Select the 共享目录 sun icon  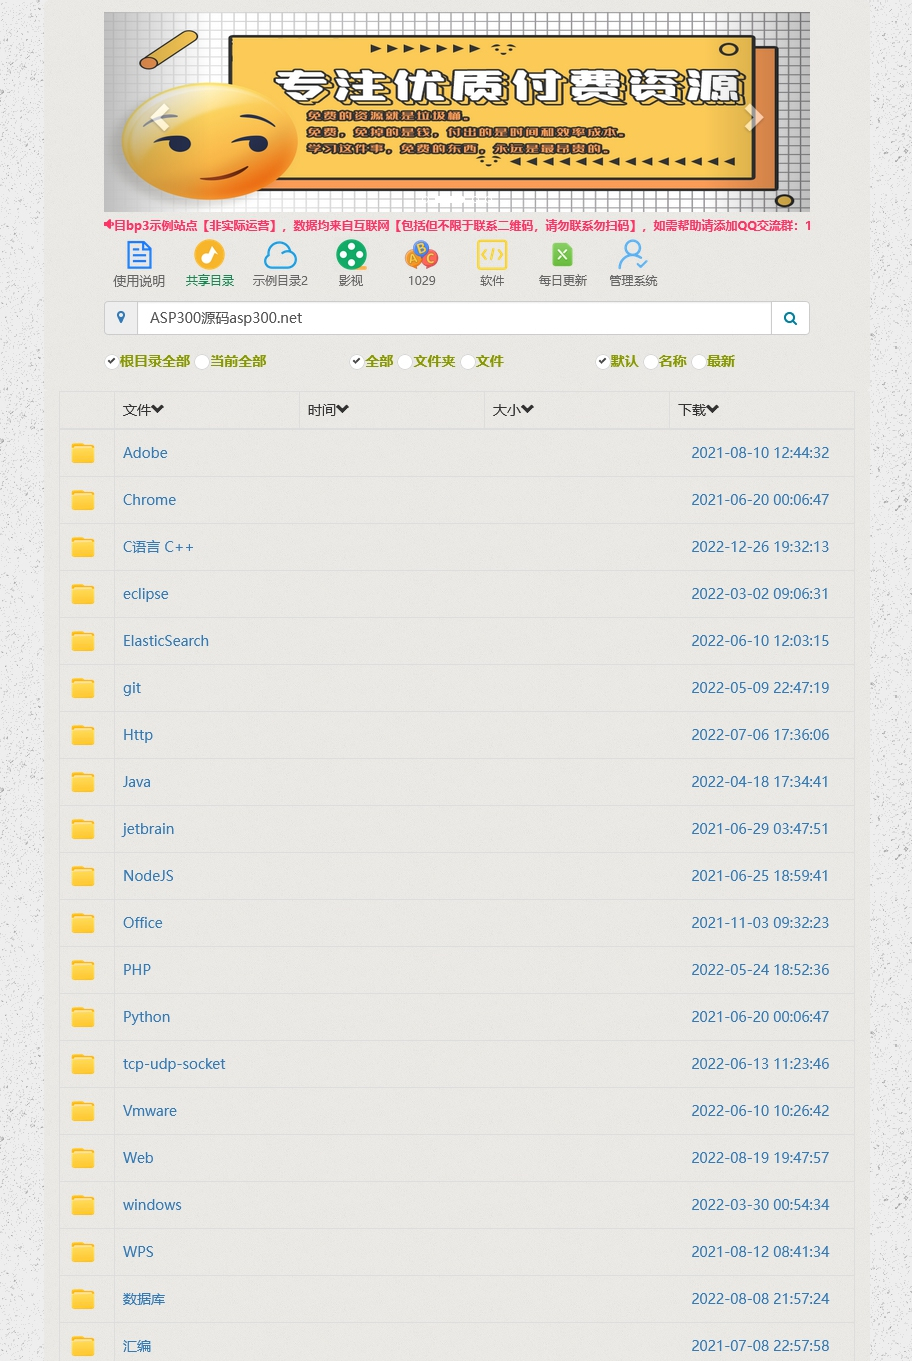(209, 255)
